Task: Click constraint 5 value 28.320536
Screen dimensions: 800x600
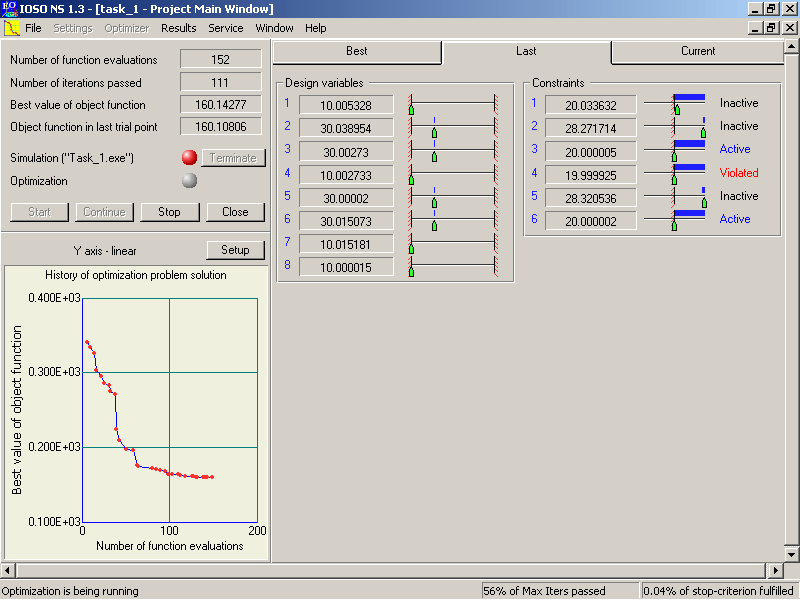Action: (591, 198)
